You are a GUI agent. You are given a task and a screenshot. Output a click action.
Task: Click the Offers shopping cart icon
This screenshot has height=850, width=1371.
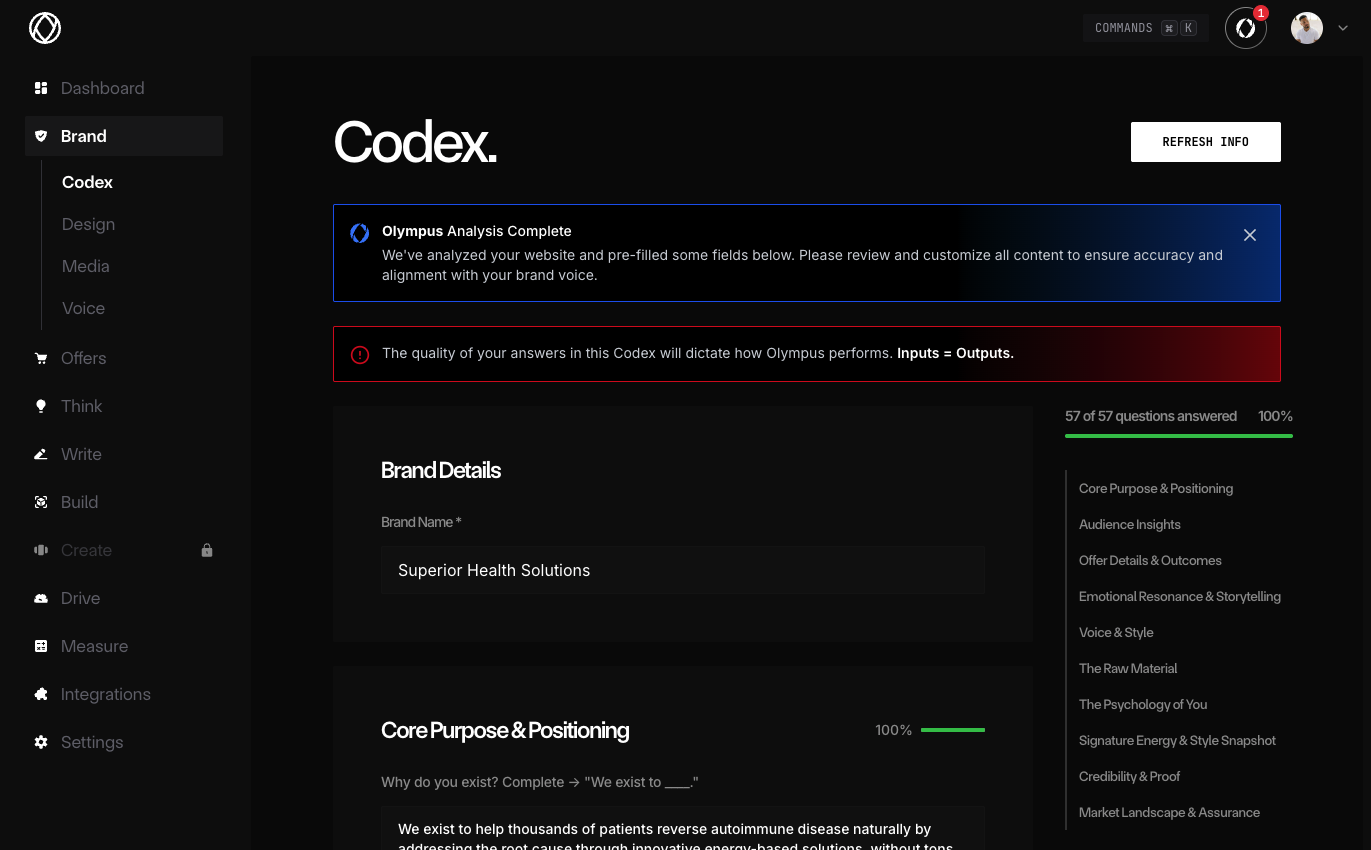click(x=41, y=358)
